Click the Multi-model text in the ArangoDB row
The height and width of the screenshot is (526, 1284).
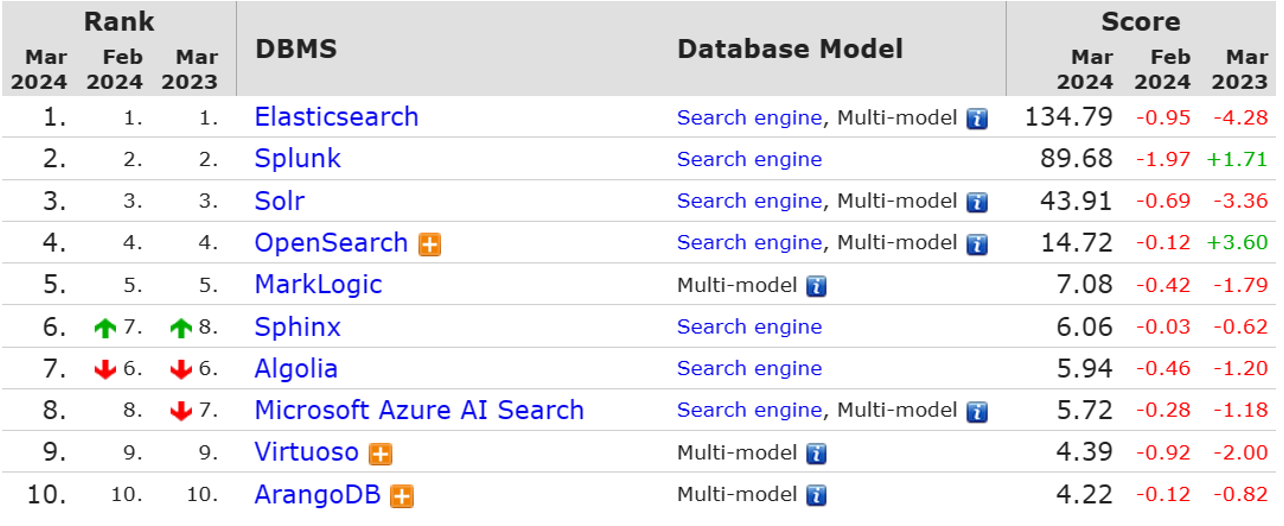click(x=738, y=494)
